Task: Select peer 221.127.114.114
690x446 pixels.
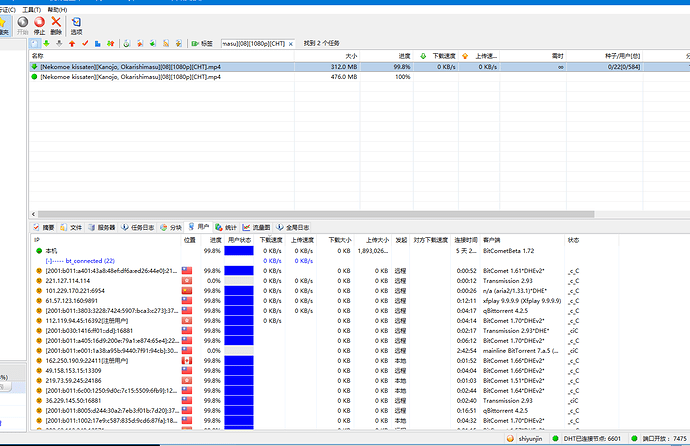Action: 325,281
